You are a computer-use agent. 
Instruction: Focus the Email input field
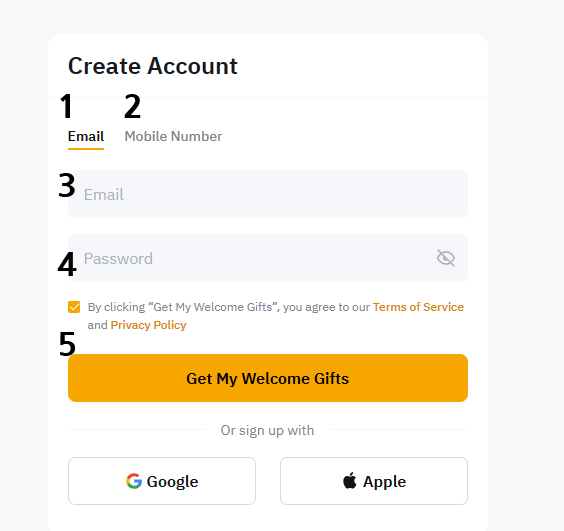pos(268,194)
